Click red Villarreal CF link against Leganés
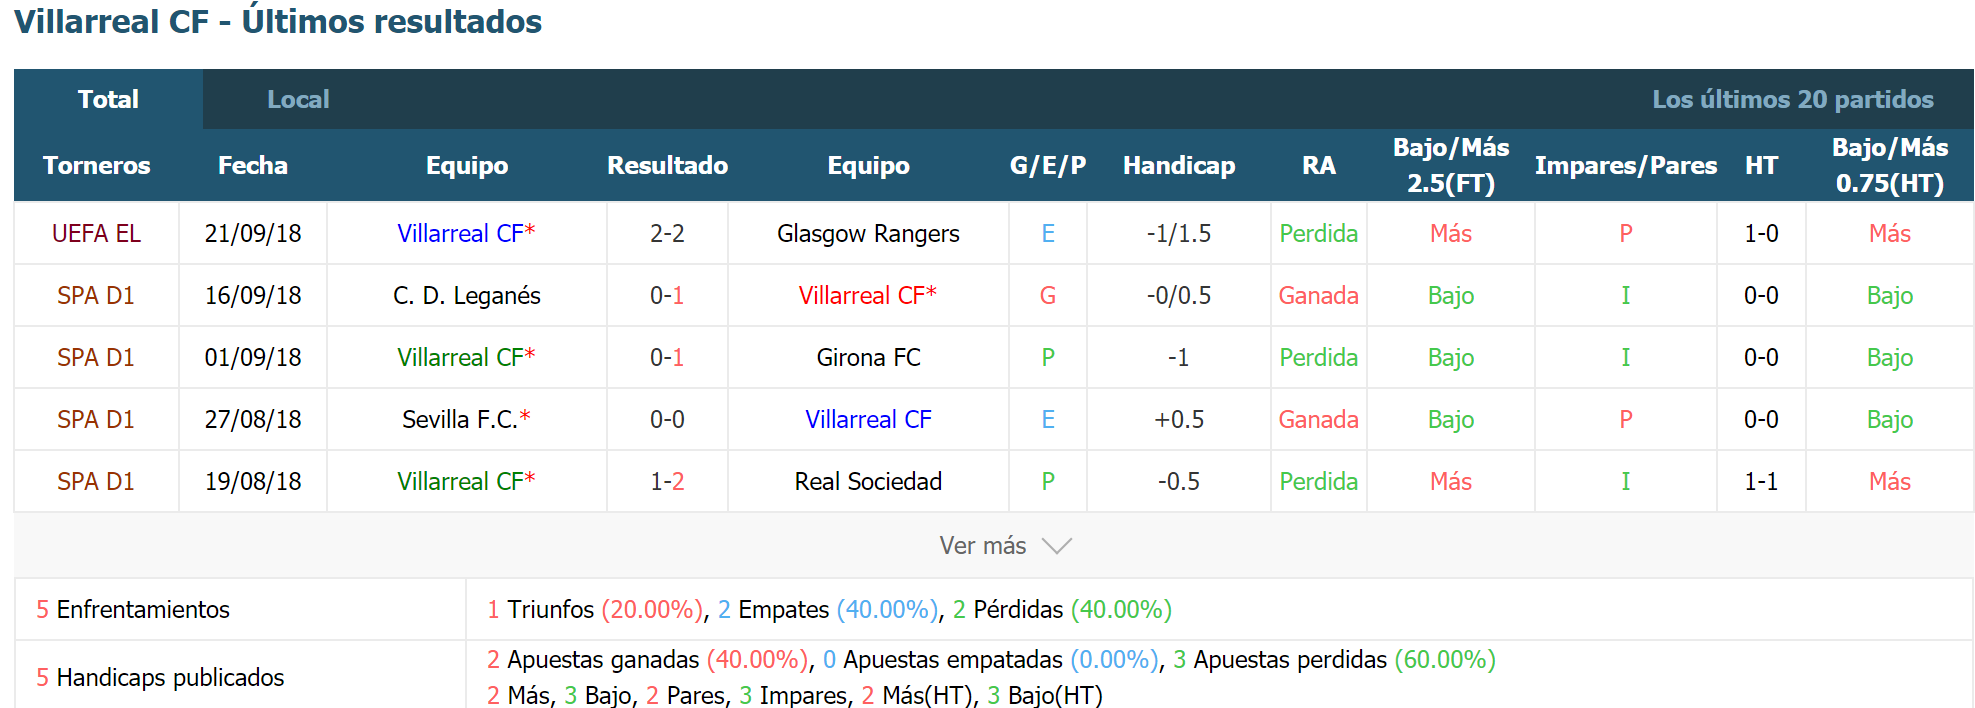1975x708 pixels. click(x=867, y=295)
